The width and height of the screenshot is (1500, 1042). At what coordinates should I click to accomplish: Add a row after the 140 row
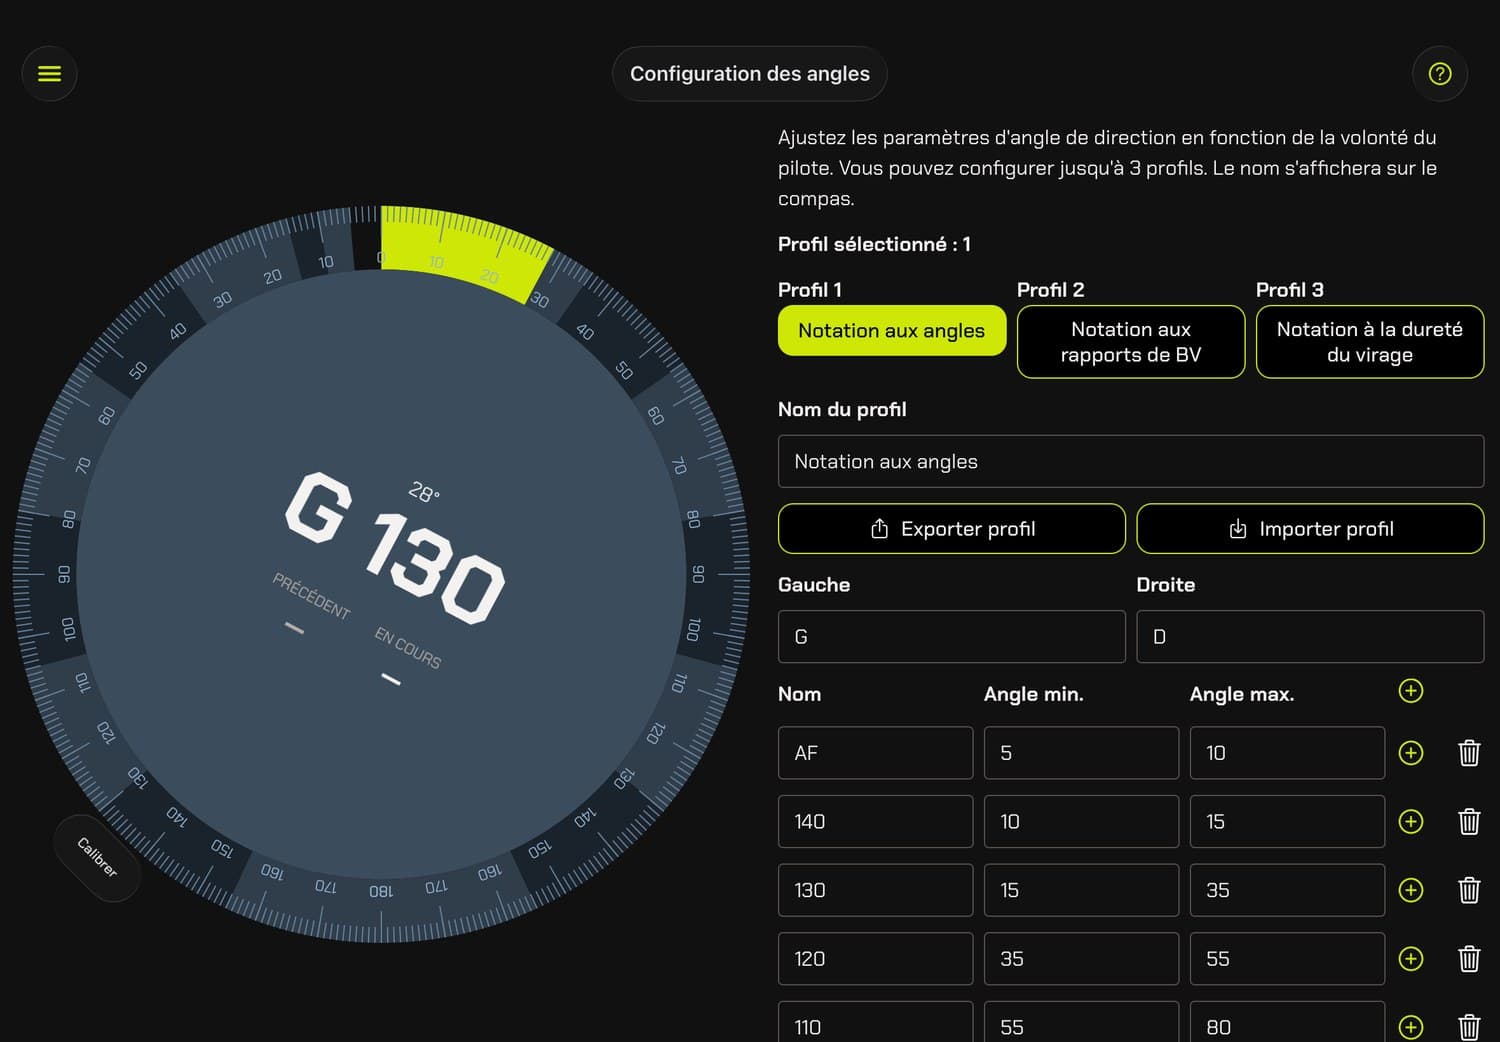click(1410, 822)
